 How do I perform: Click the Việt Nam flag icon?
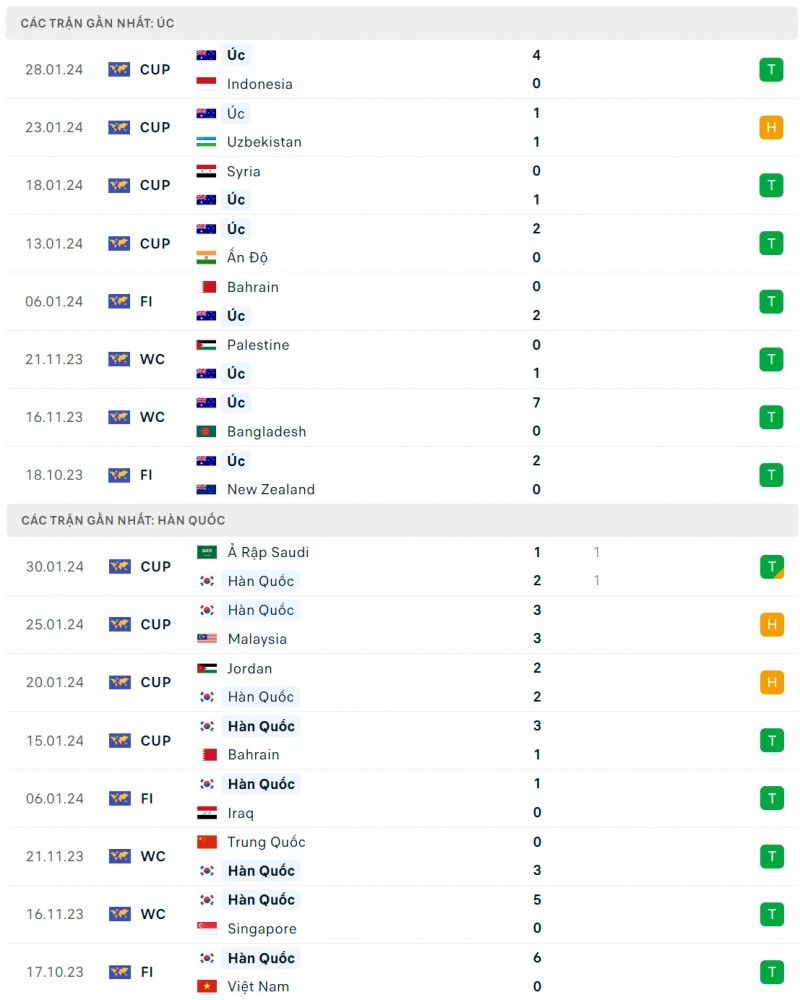click(x=206, y=986)
